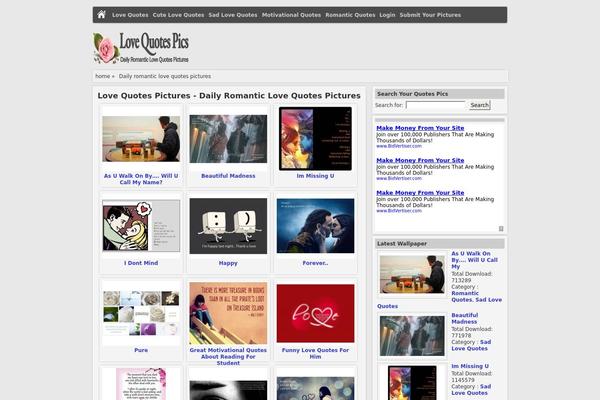Open first Make Money From Your Site ad

click(420, 128)
